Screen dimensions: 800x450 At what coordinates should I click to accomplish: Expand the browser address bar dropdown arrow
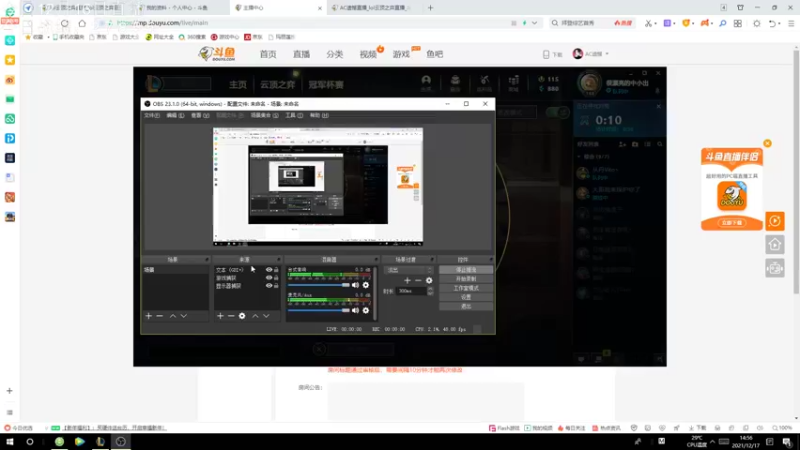point(534,23)
